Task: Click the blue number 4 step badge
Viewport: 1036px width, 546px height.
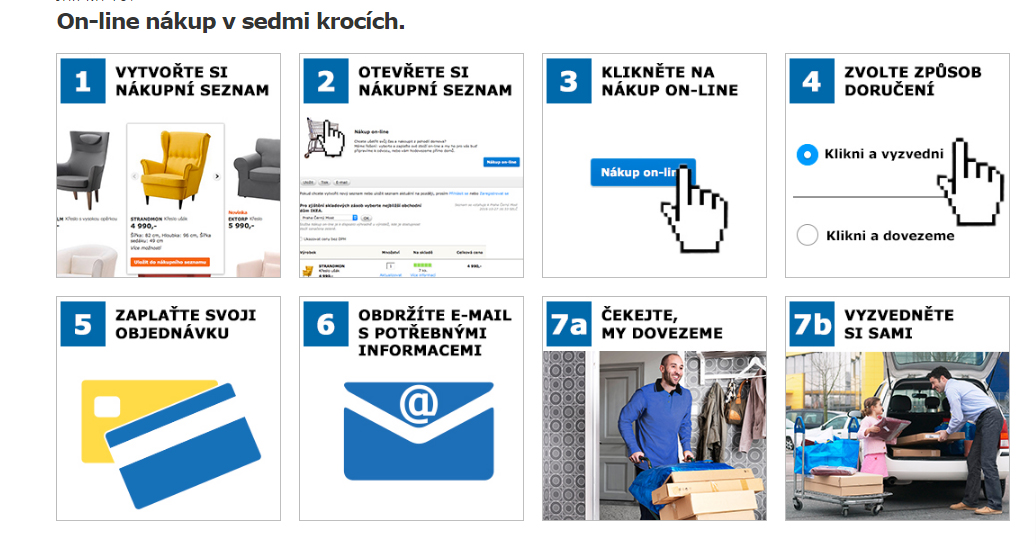Action: (x=811, y=81)
